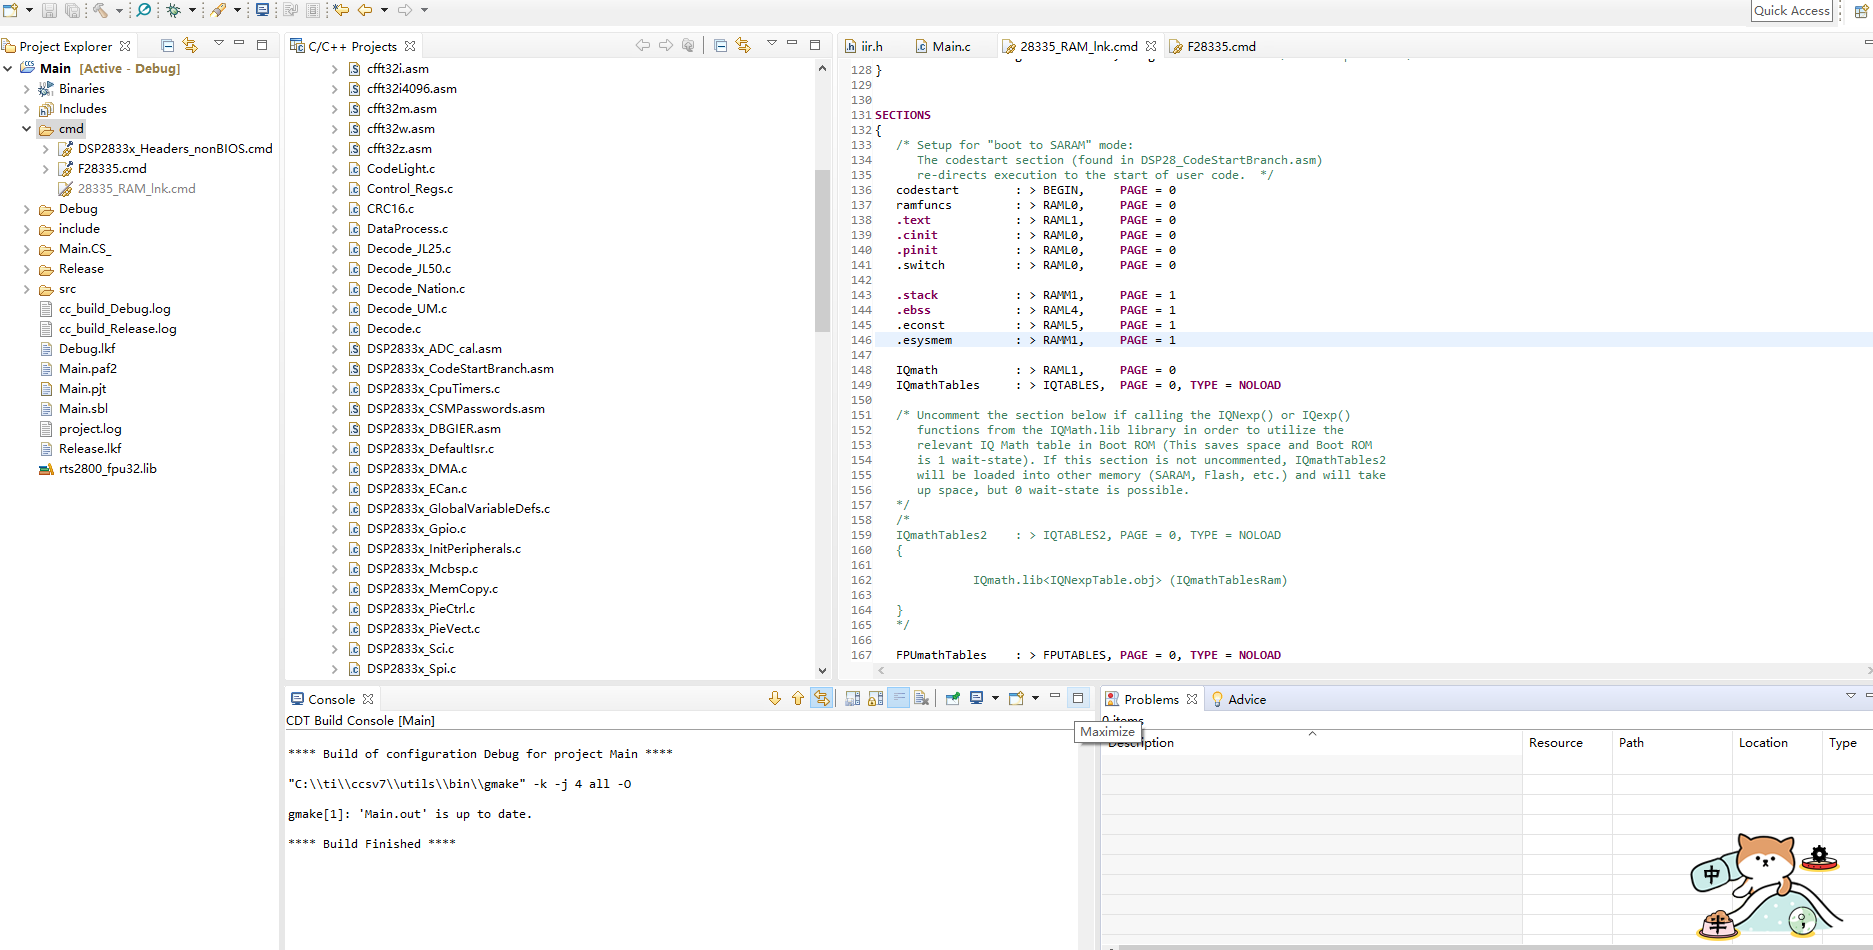Screen dimensions: 1873x950
Task: Collapse all in Project Explorer
Action: pos(167,46)
